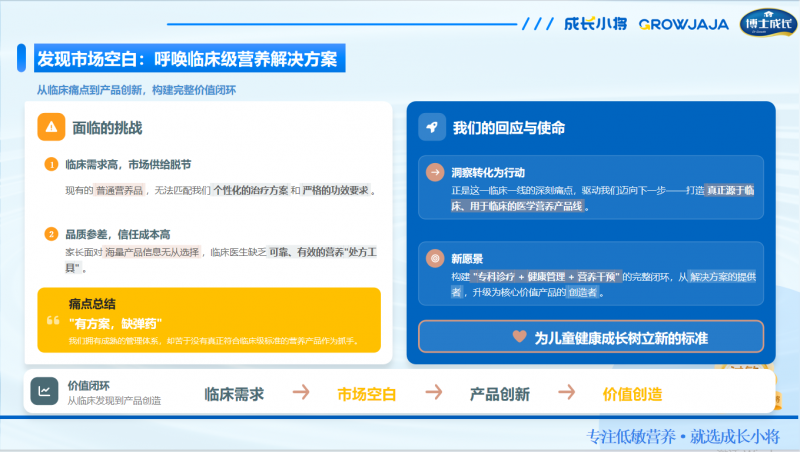Viewport: 800px width, 452px height.
Task: Click the heart icon in the bottom banner
Action: [519, 337]
